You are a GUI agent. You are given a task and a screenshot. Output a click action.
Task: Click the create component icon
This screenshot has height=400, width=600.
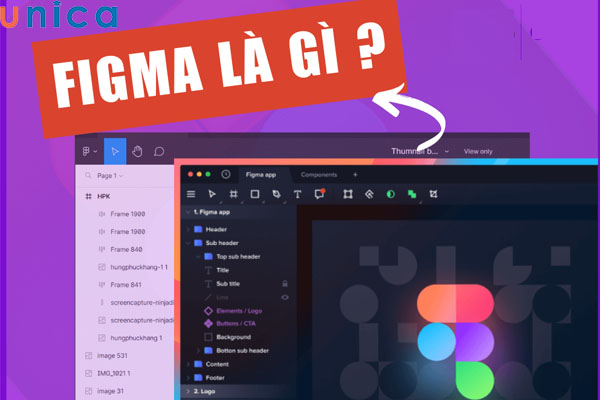369,194
